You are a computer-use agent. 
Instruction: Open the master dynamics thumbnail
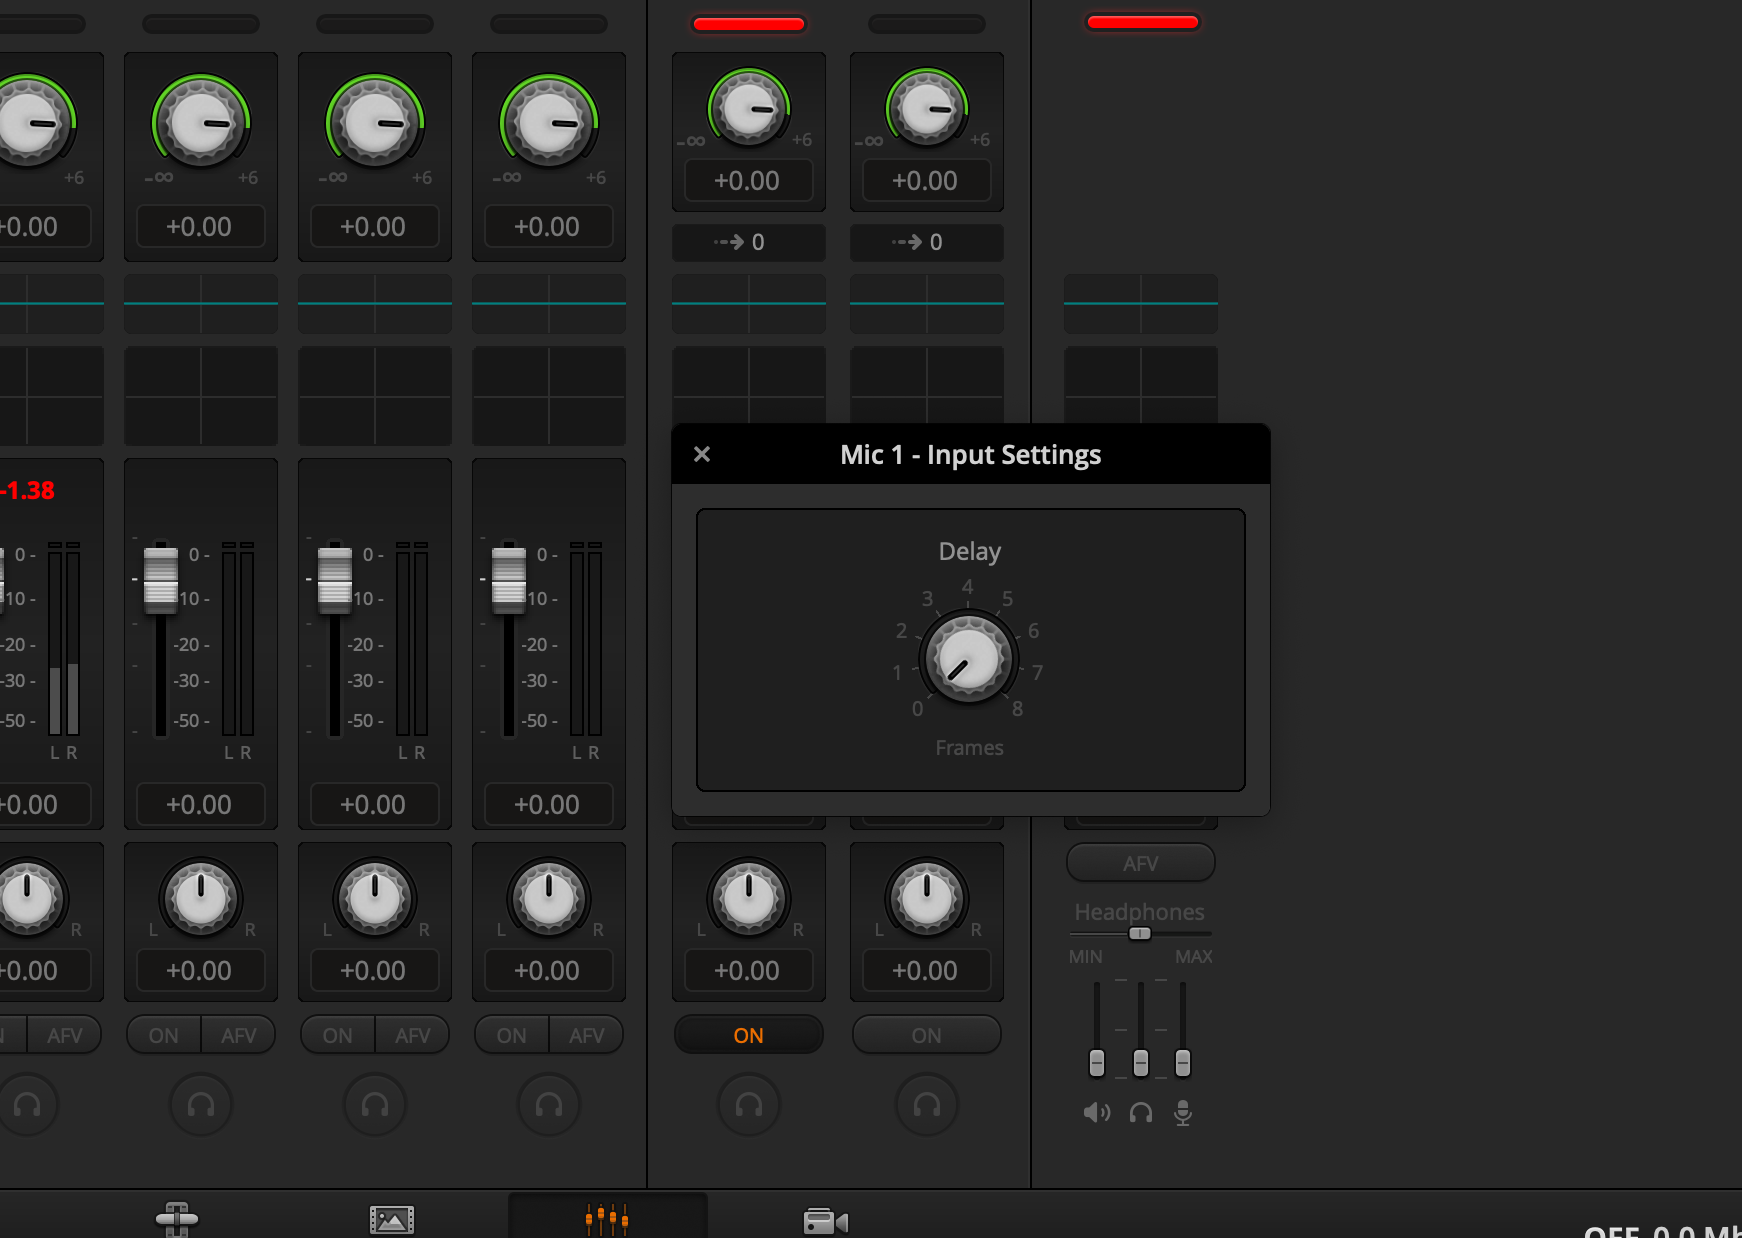1141,385
